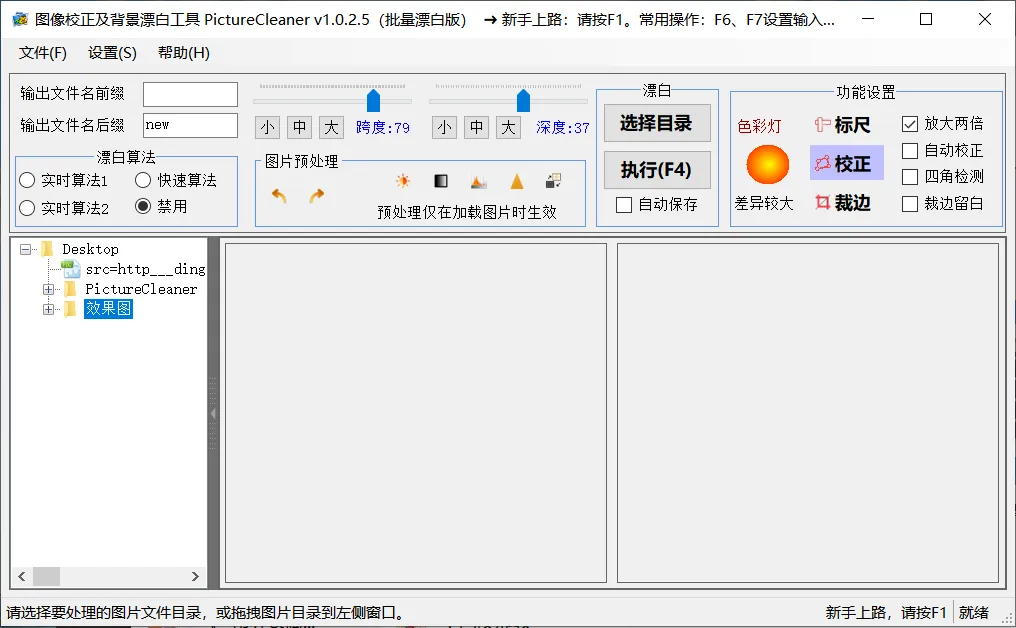Image resolution: width=1016 pixels, height=628 pixels.
Task: Select 实时算法2 radio button
Action: pos(27,207)
